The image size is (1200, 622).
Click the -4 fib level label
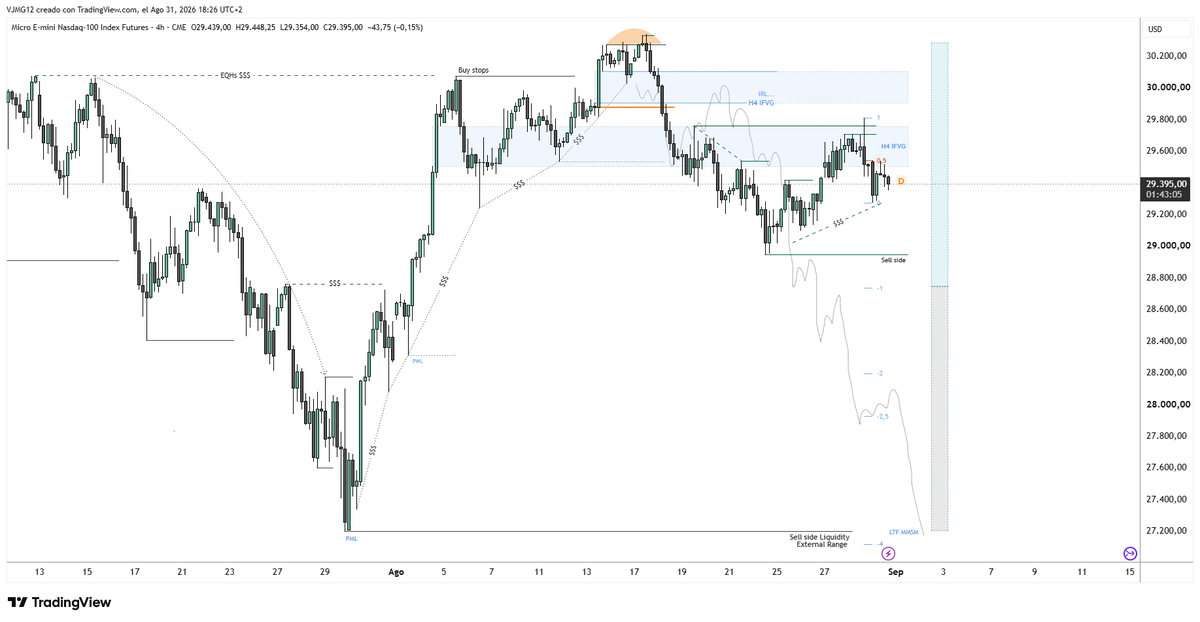point(881,543)
